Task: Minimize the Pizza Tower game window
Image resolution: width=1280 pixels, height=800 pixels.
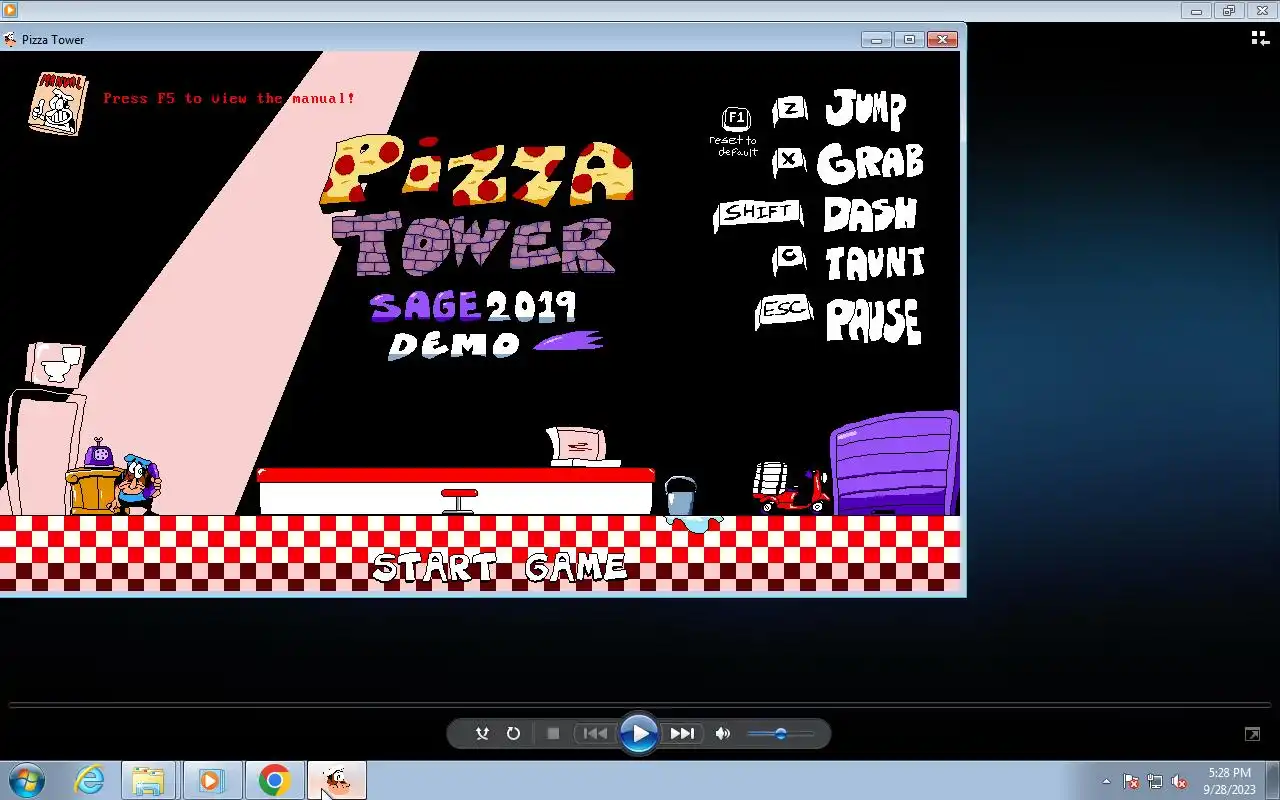Action: (x=876, y=40)
